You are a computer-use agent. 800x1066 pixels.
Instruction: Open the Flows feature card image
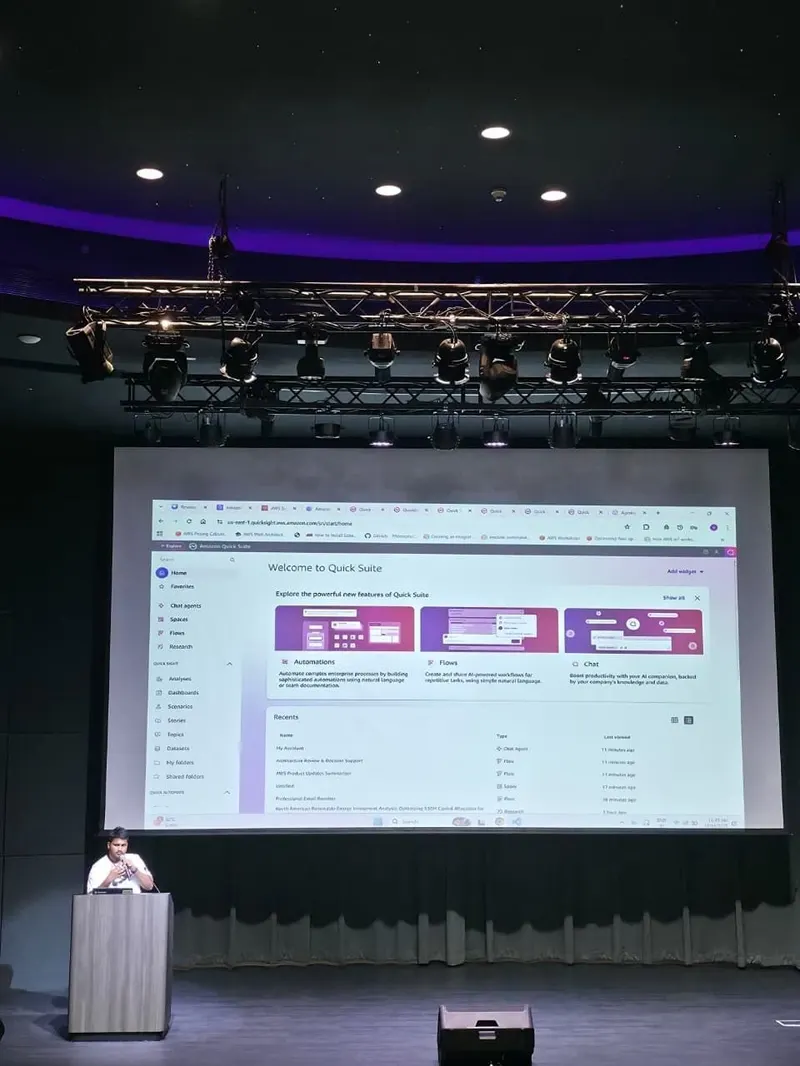[489, 630]
